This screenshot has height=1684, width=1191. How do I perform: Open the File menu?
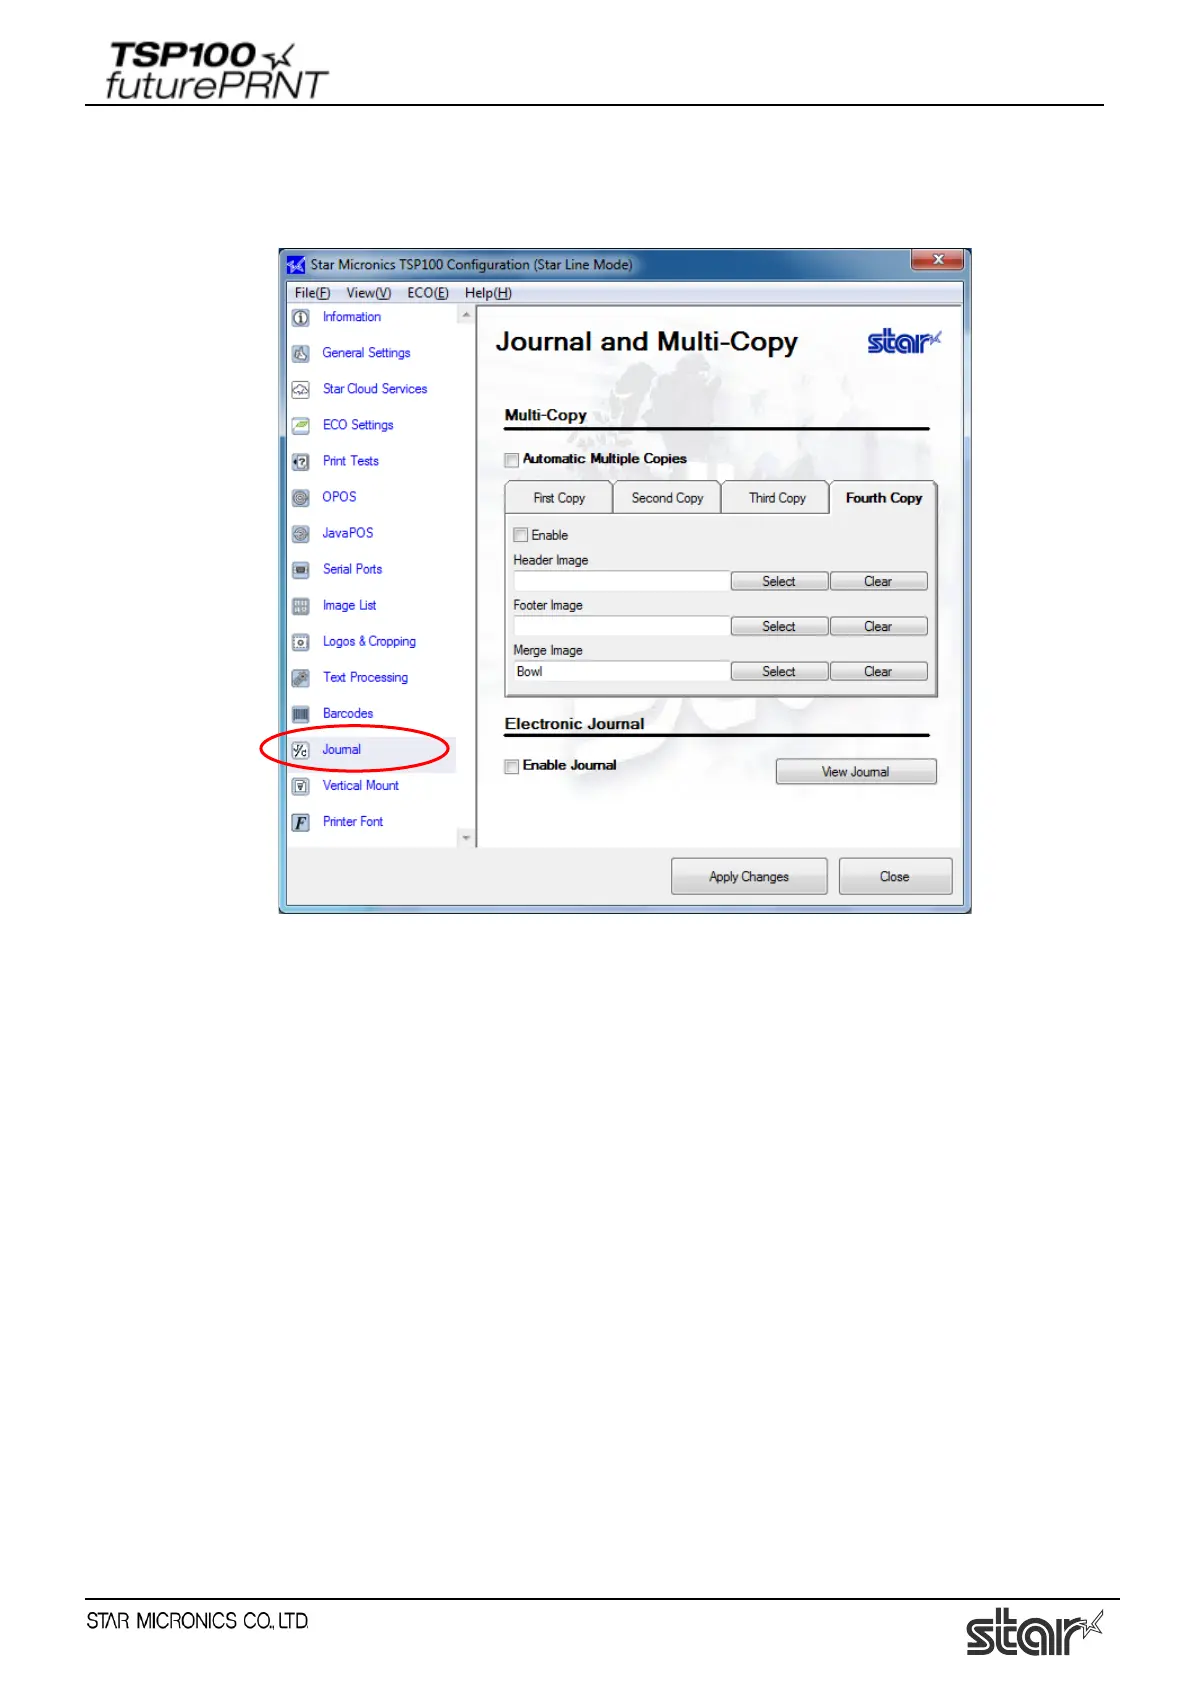click(x=312, y=293)
